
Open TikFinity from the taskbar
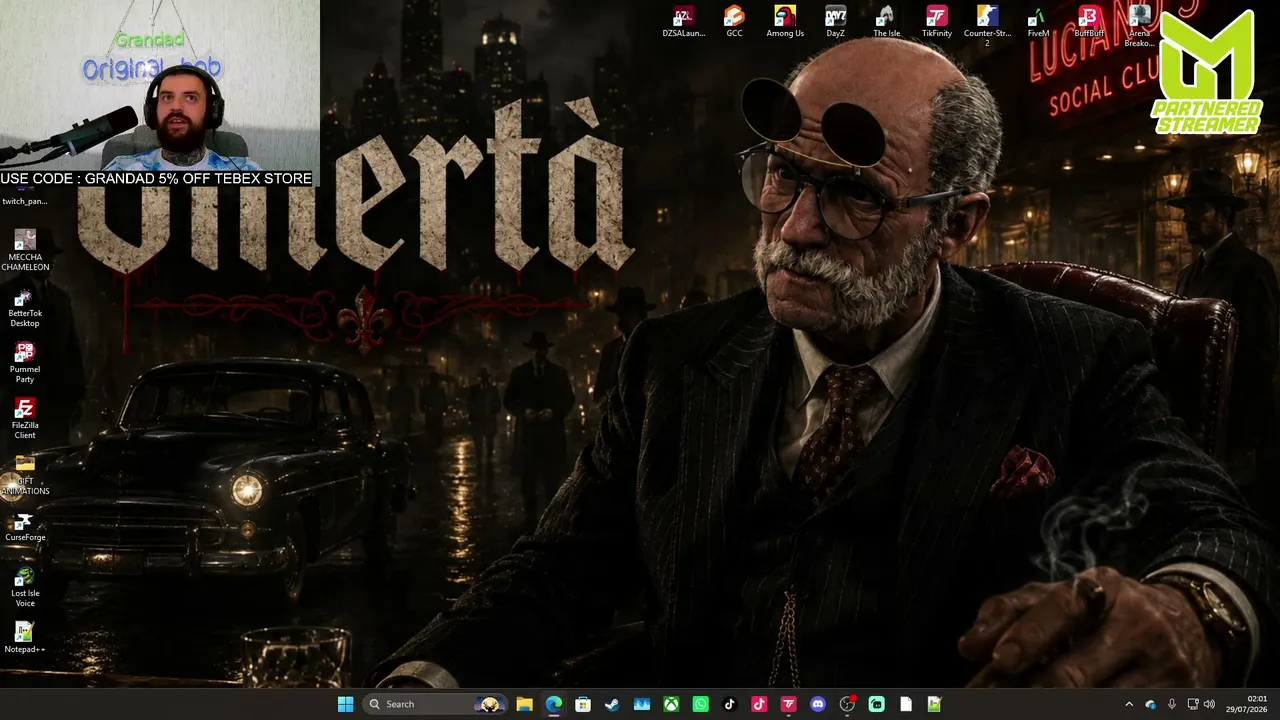click(x=788, y=704)
